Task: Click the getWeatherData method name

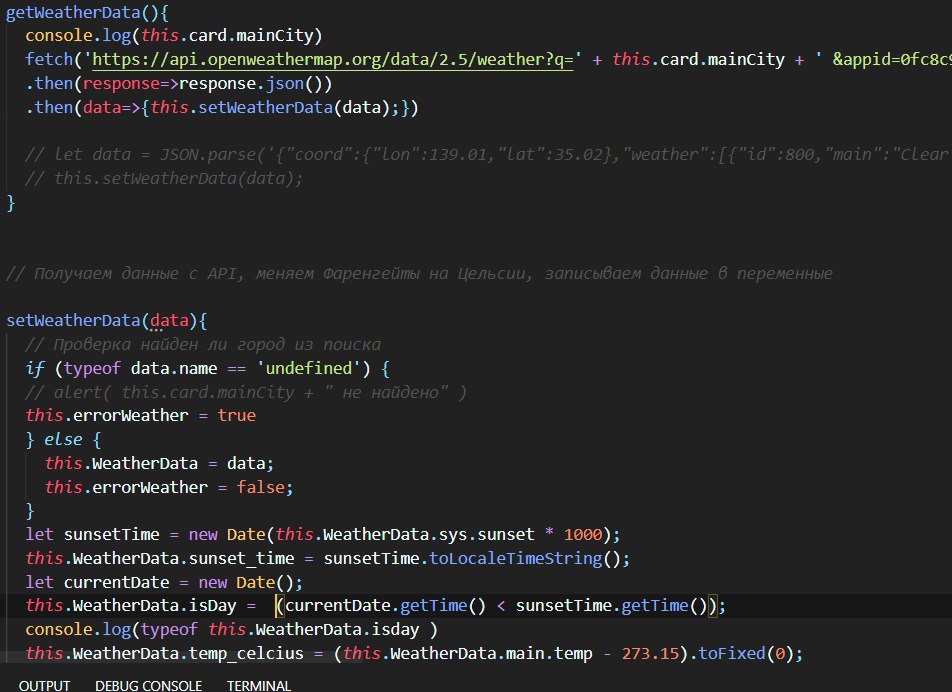Action: click(73, 12)
